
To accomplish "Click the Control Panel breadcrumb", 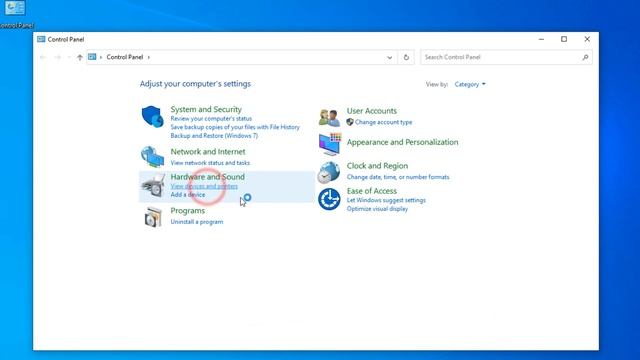I will pos(125,57).
